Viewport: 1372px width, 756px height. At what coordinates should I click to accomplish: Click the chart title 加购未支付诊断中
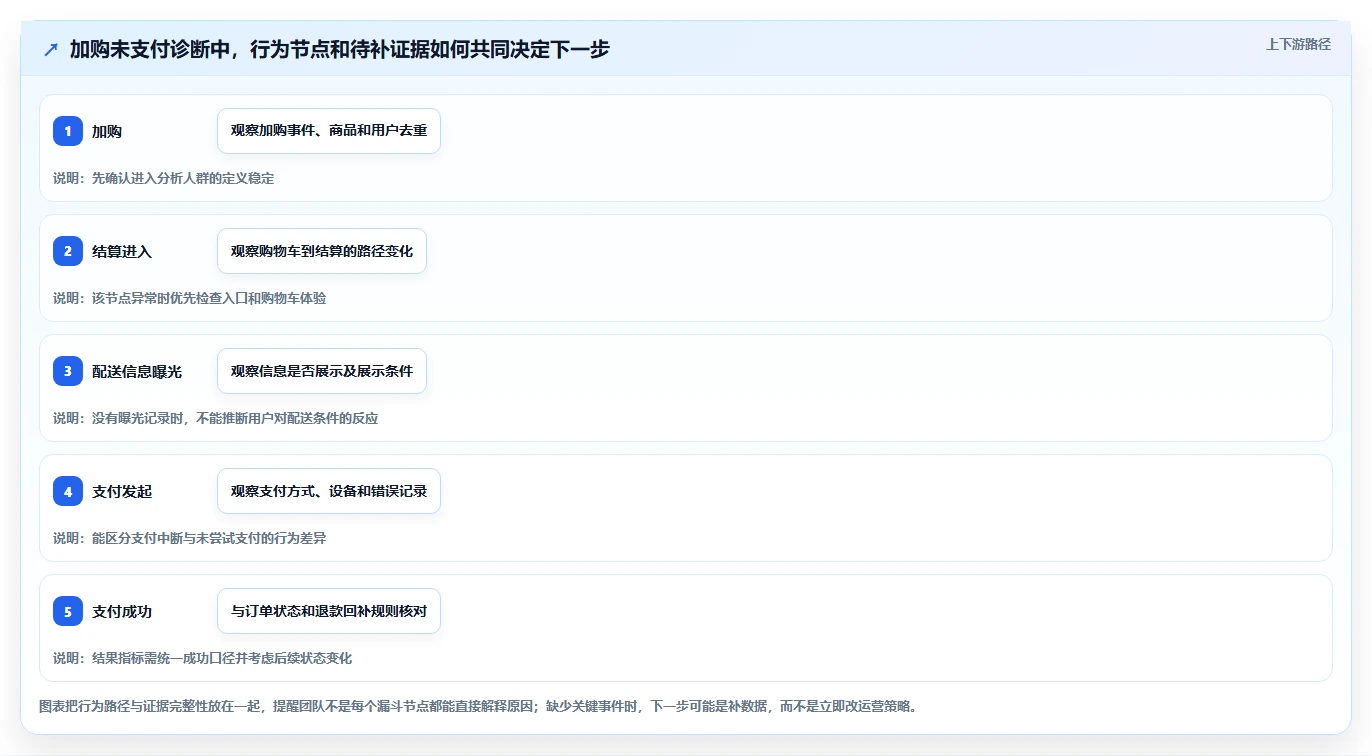coord(340,49)
